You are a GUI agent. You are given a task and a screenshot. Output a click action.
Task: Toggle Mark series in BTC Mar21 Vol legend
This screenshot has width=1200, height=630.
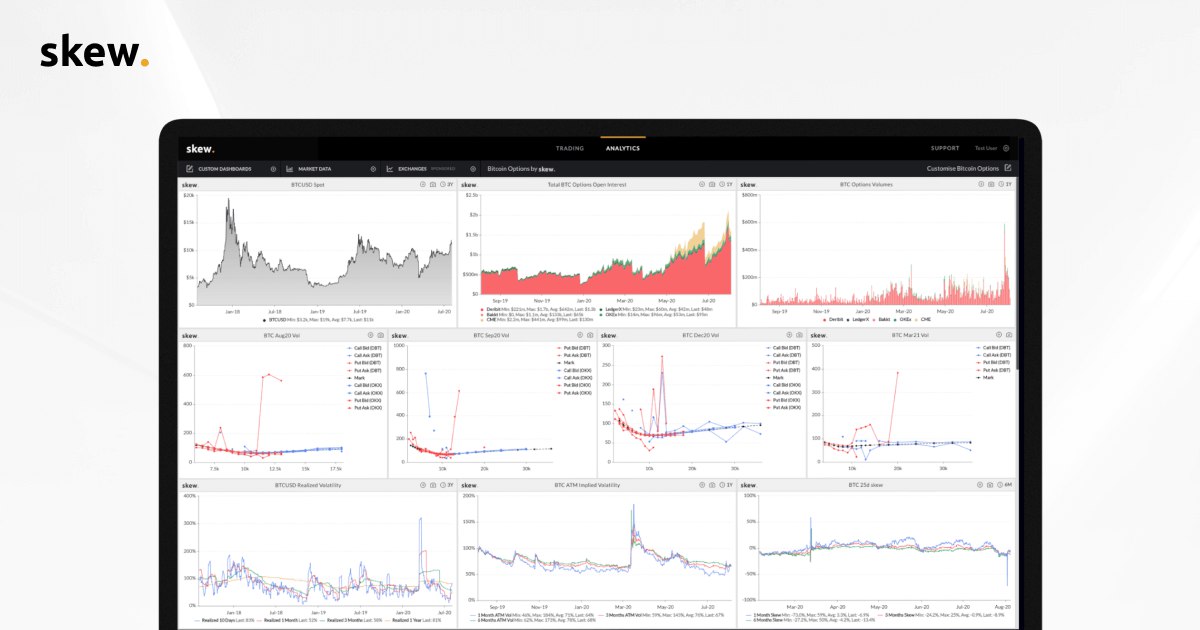[985, 378]
